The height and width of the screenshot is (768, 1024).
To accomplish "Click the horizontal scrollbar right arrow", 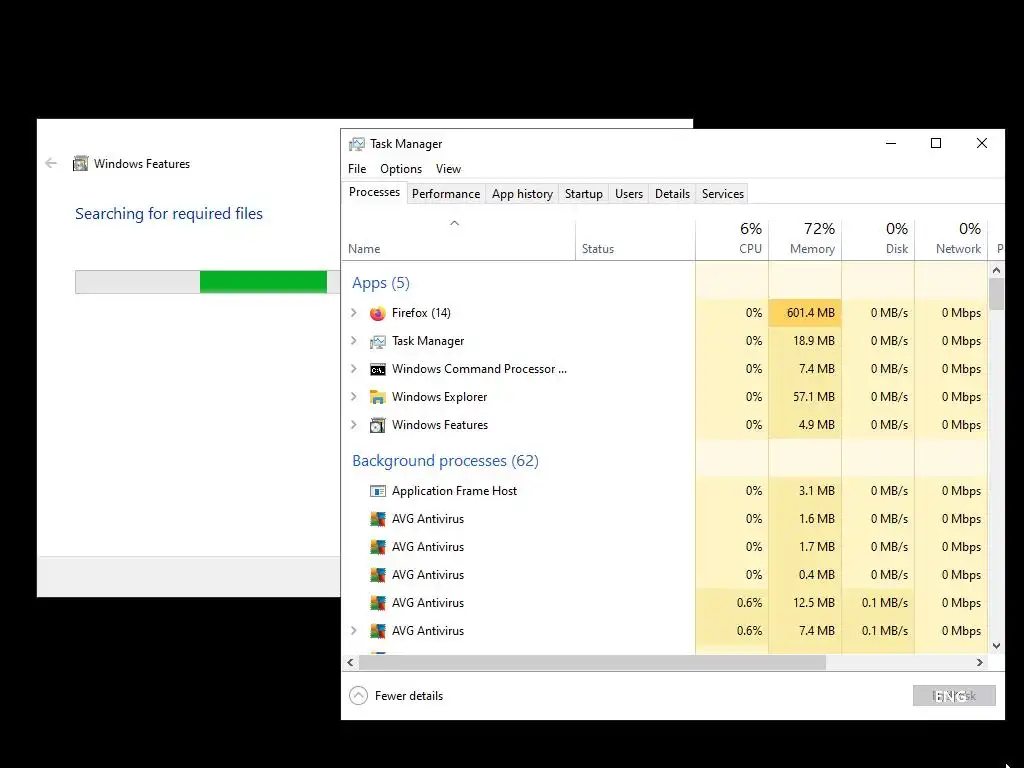I will 980,662.
